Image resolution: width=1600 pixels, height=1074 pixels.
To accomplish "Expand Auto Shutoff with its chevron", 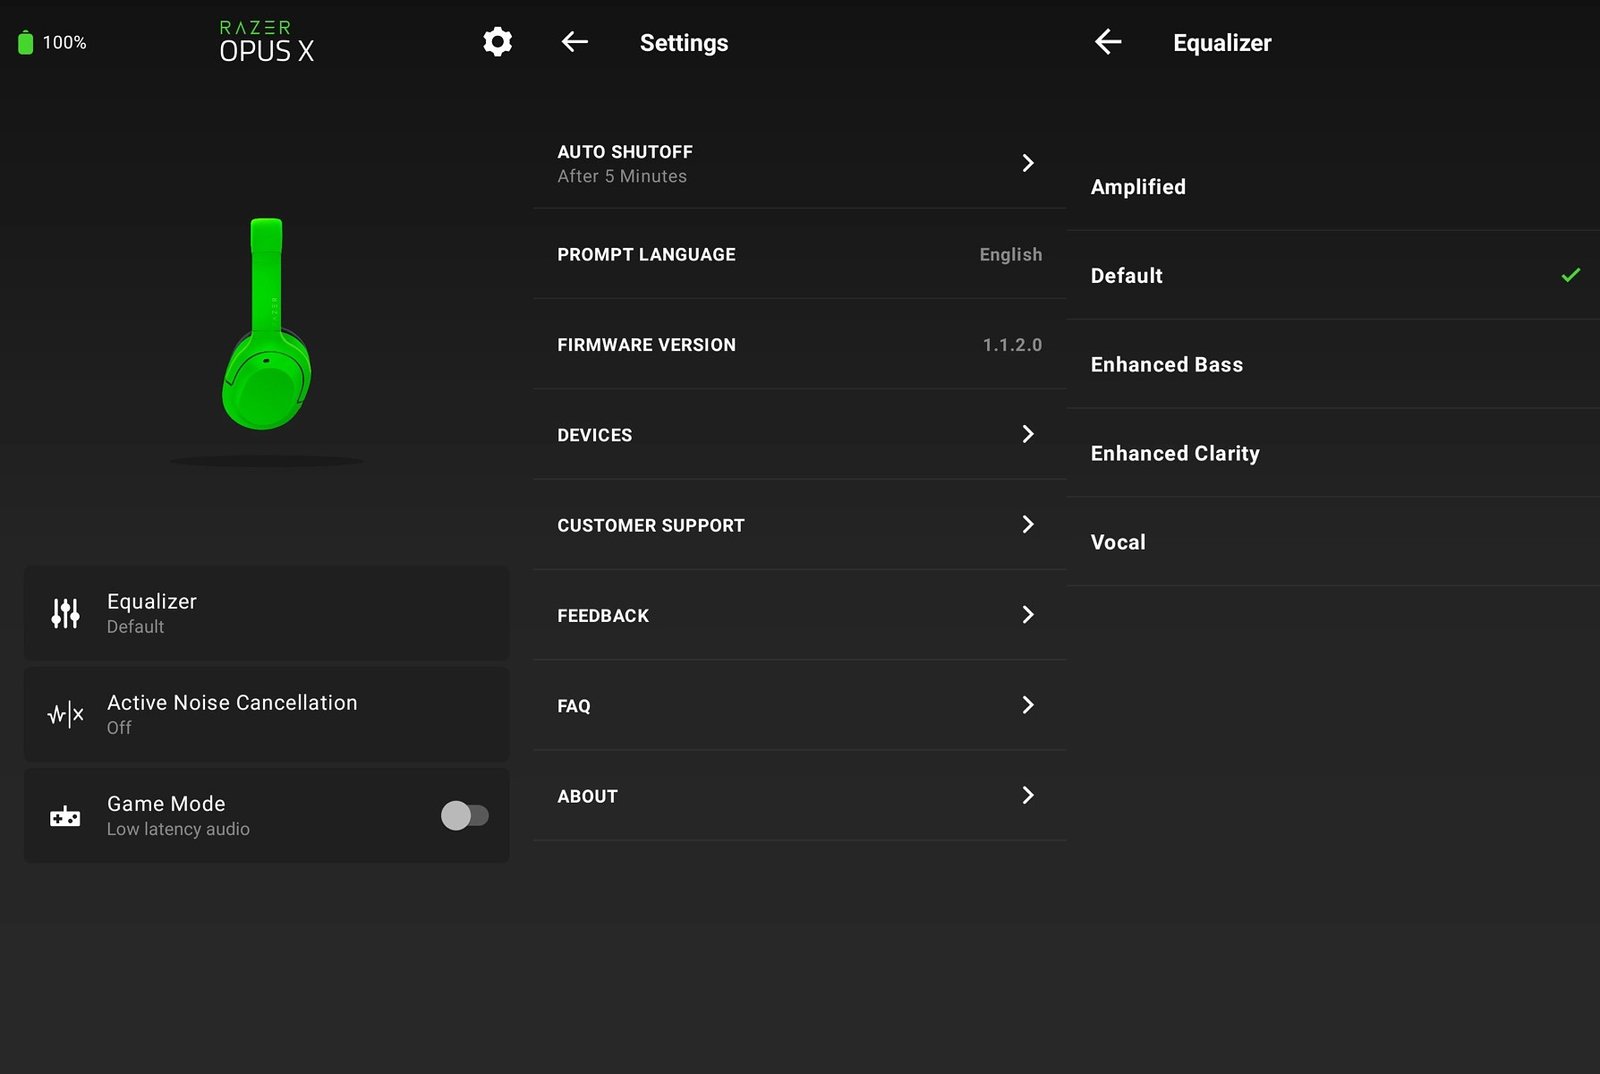I will (1028, 163).
